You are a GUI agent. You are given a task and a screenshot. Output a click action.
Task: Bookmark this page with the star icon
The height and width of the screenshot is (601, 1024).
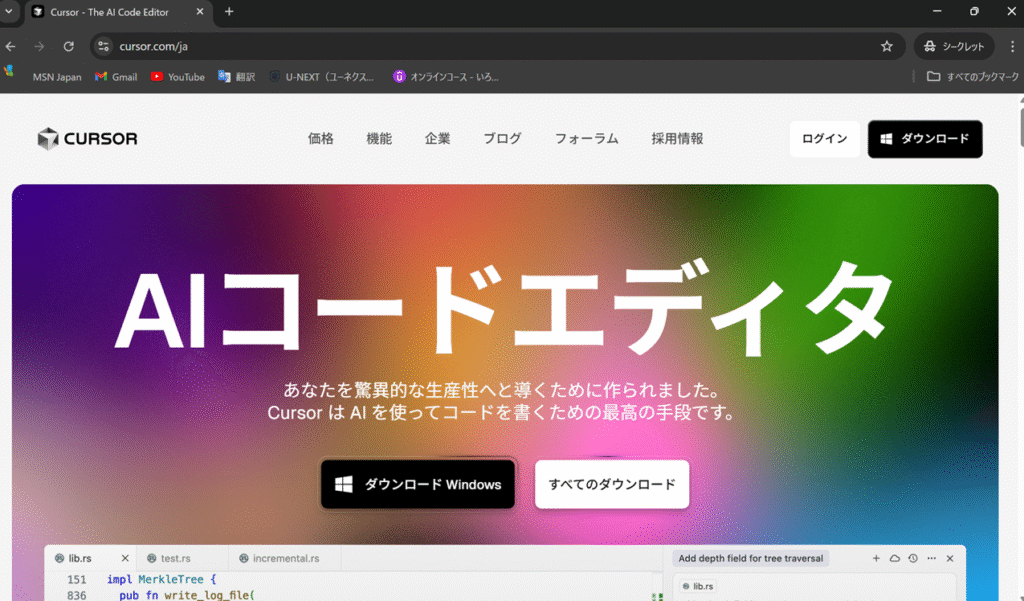tap(886, 46)
